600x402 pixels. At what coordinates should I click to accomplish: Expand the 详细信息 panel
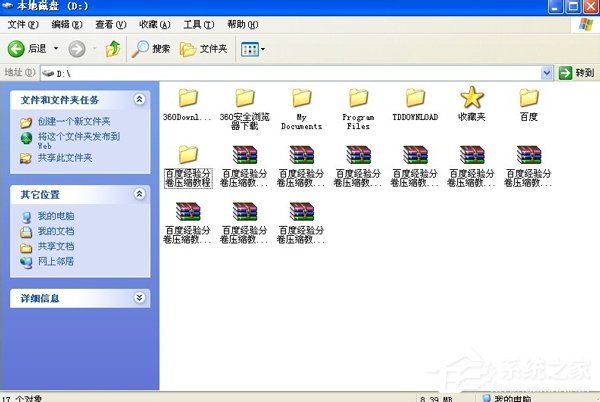[x=140, y=298]
